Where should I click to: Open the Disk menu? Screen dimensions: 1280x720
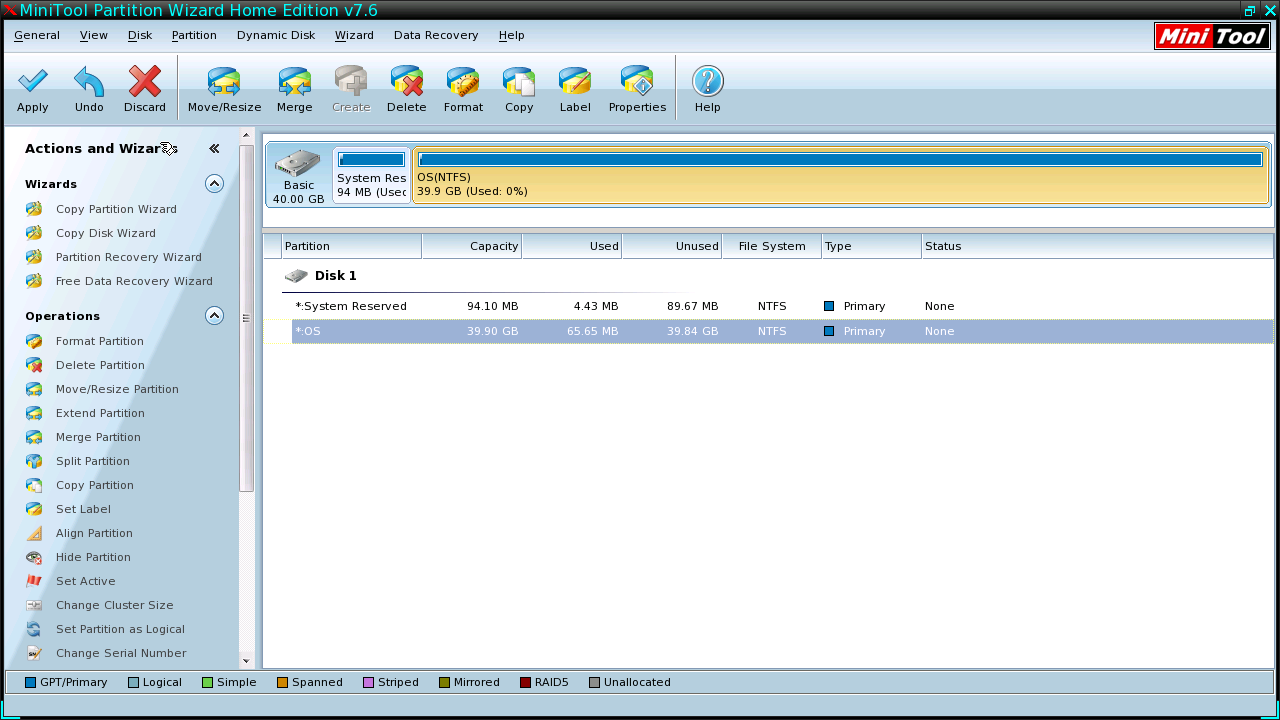140,35
